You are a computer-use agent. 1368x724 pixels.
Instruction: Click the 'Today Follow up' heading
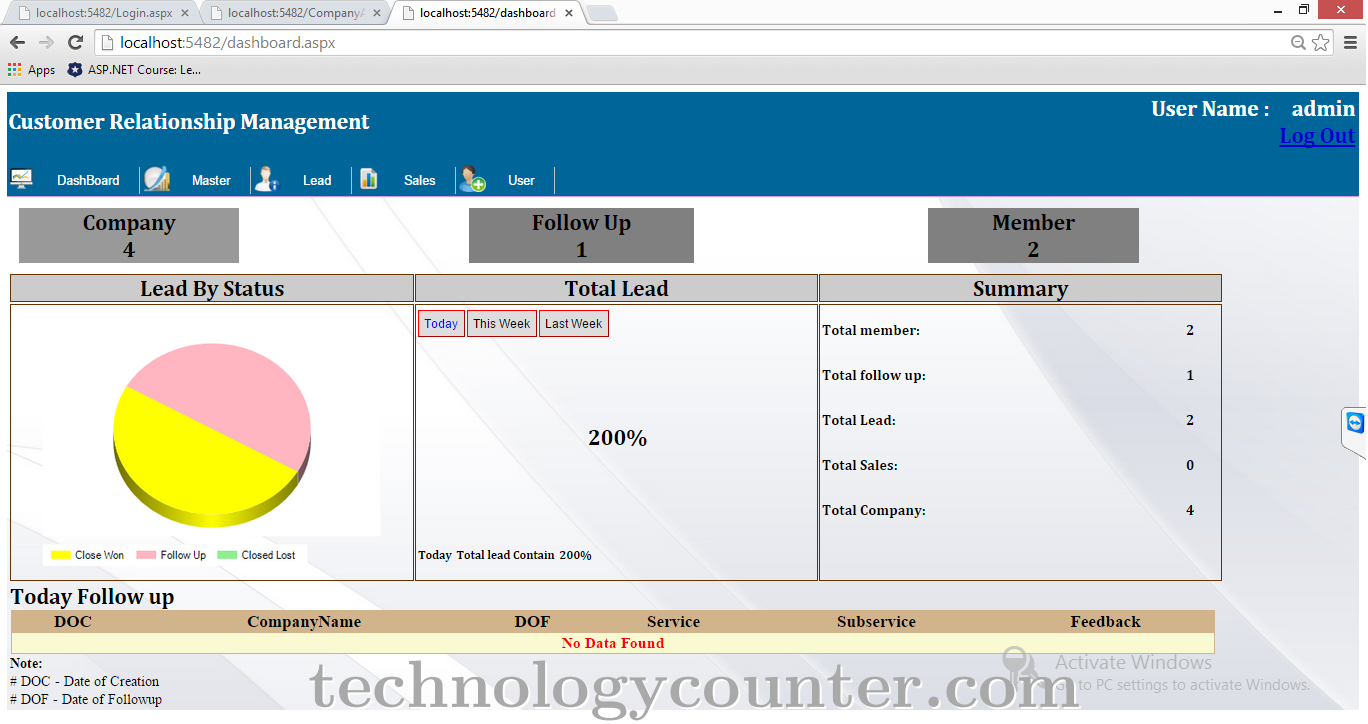coord(92,597)
